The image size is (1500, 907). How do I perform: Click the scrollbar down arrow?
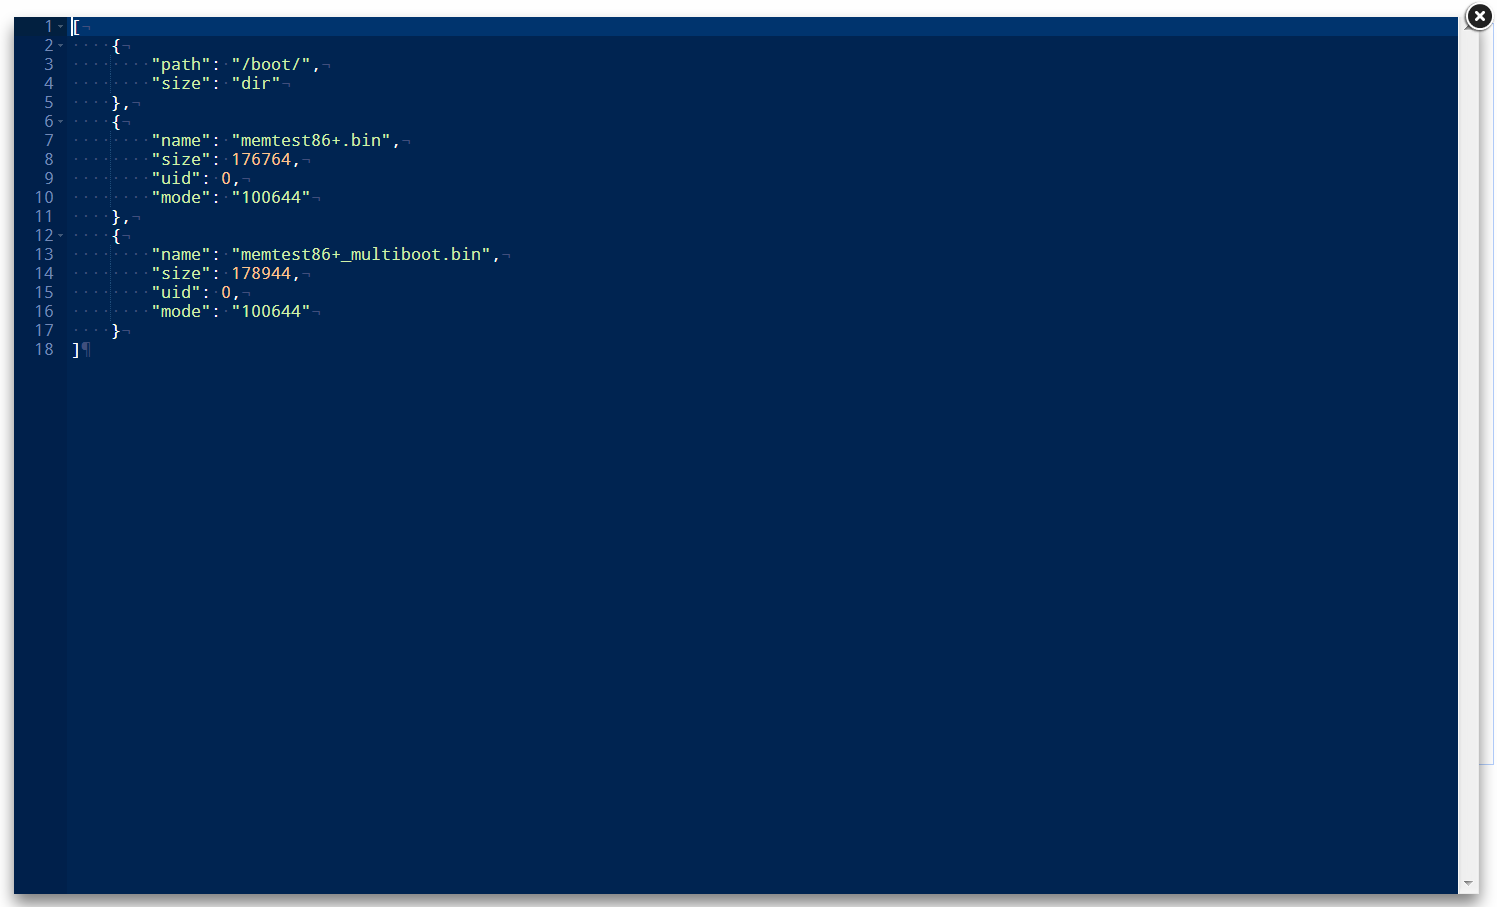pyautogui.click(x=1467, y=884)
